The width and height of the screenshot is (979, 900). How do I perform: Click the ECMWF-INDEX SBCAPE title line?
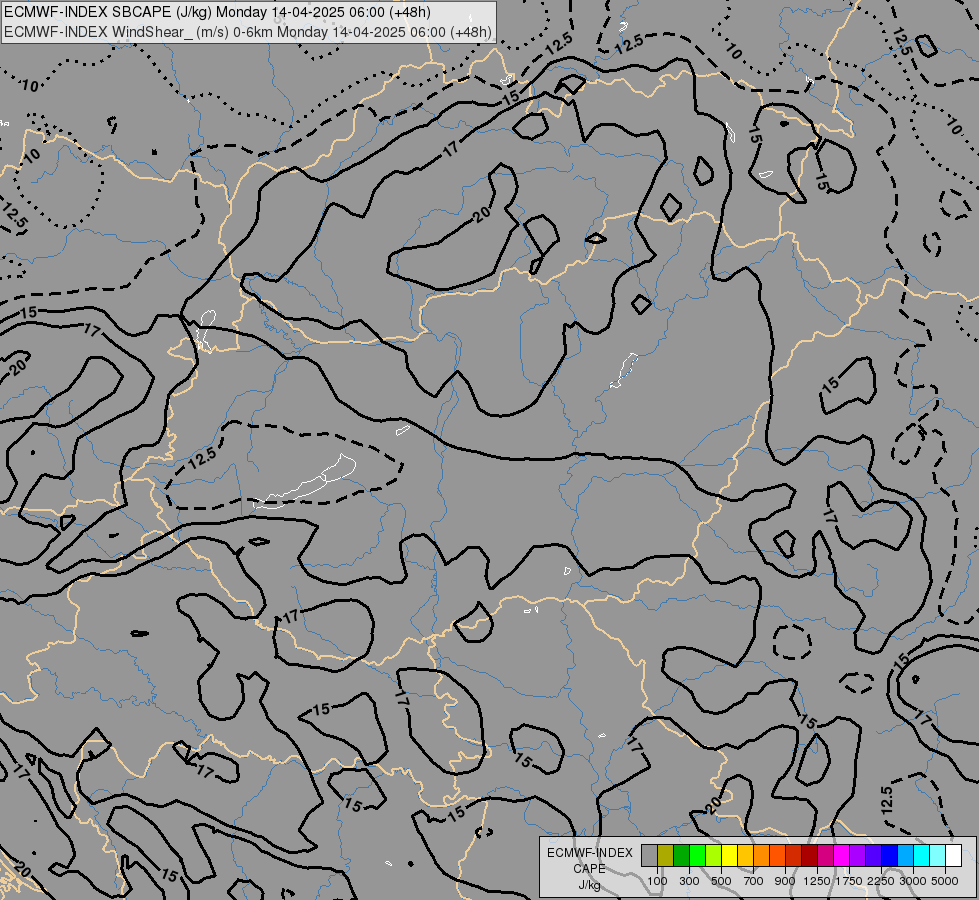point(217,12)
